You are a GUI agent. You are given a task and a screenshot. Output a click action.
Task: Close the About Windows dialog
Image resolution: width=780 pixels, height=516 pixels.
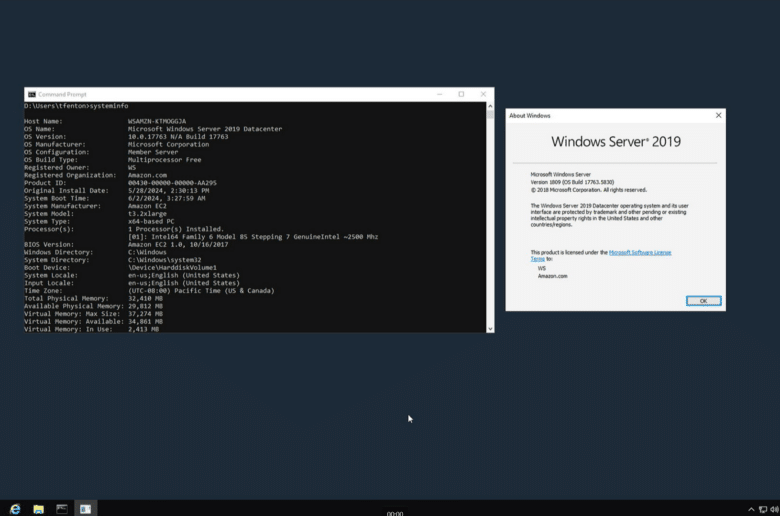(x=718, y=115)
